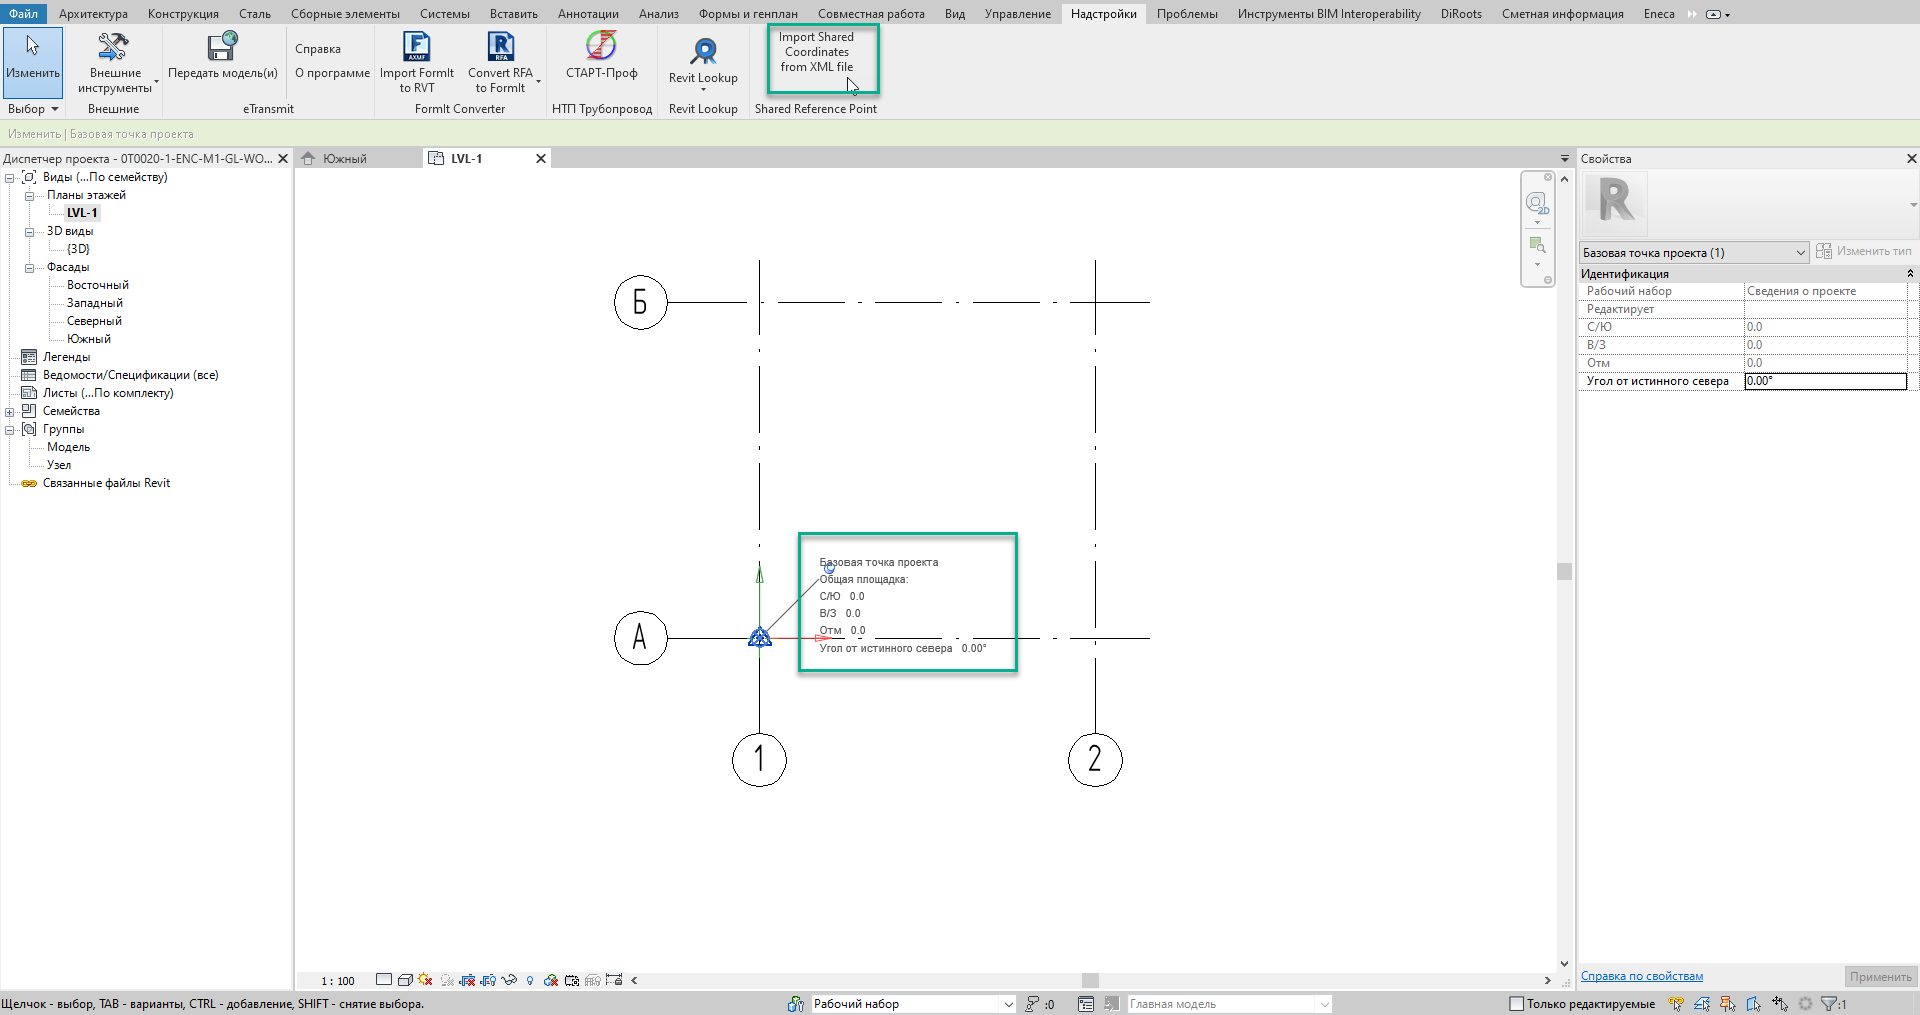The image size is (1920, 1015).
Task: Toggle show crop region icon
Action: click(x=488, y=980)
